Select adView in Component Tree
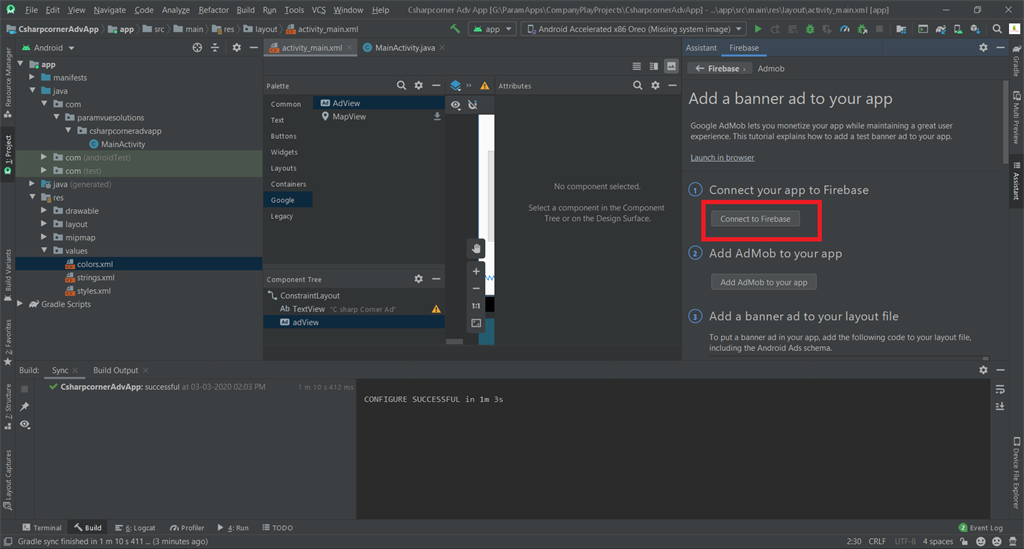Viewport: 1024px width, 549px height. [354, 322]
